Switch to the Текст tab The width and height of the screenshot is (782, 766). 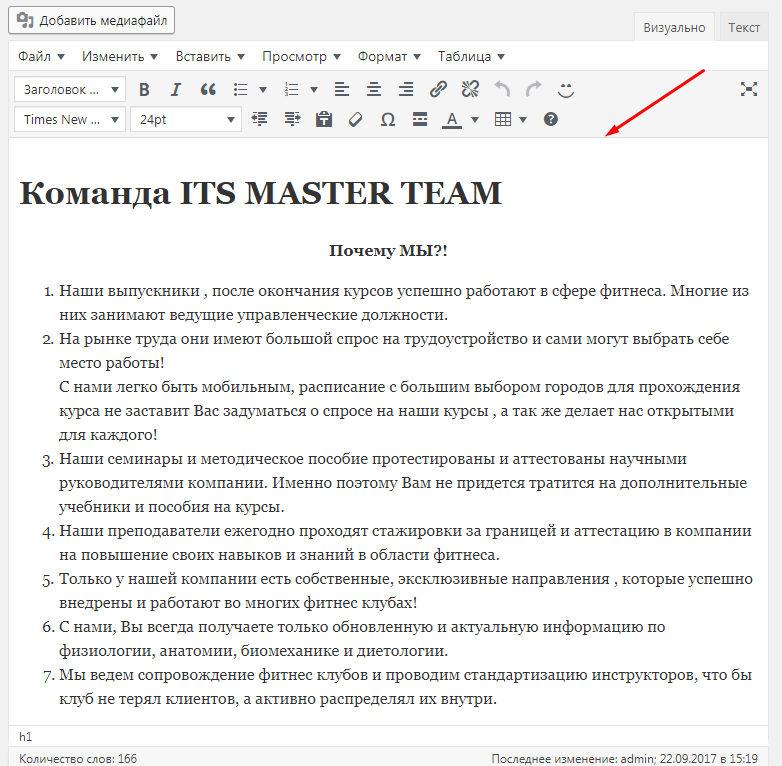pos(744,27)
